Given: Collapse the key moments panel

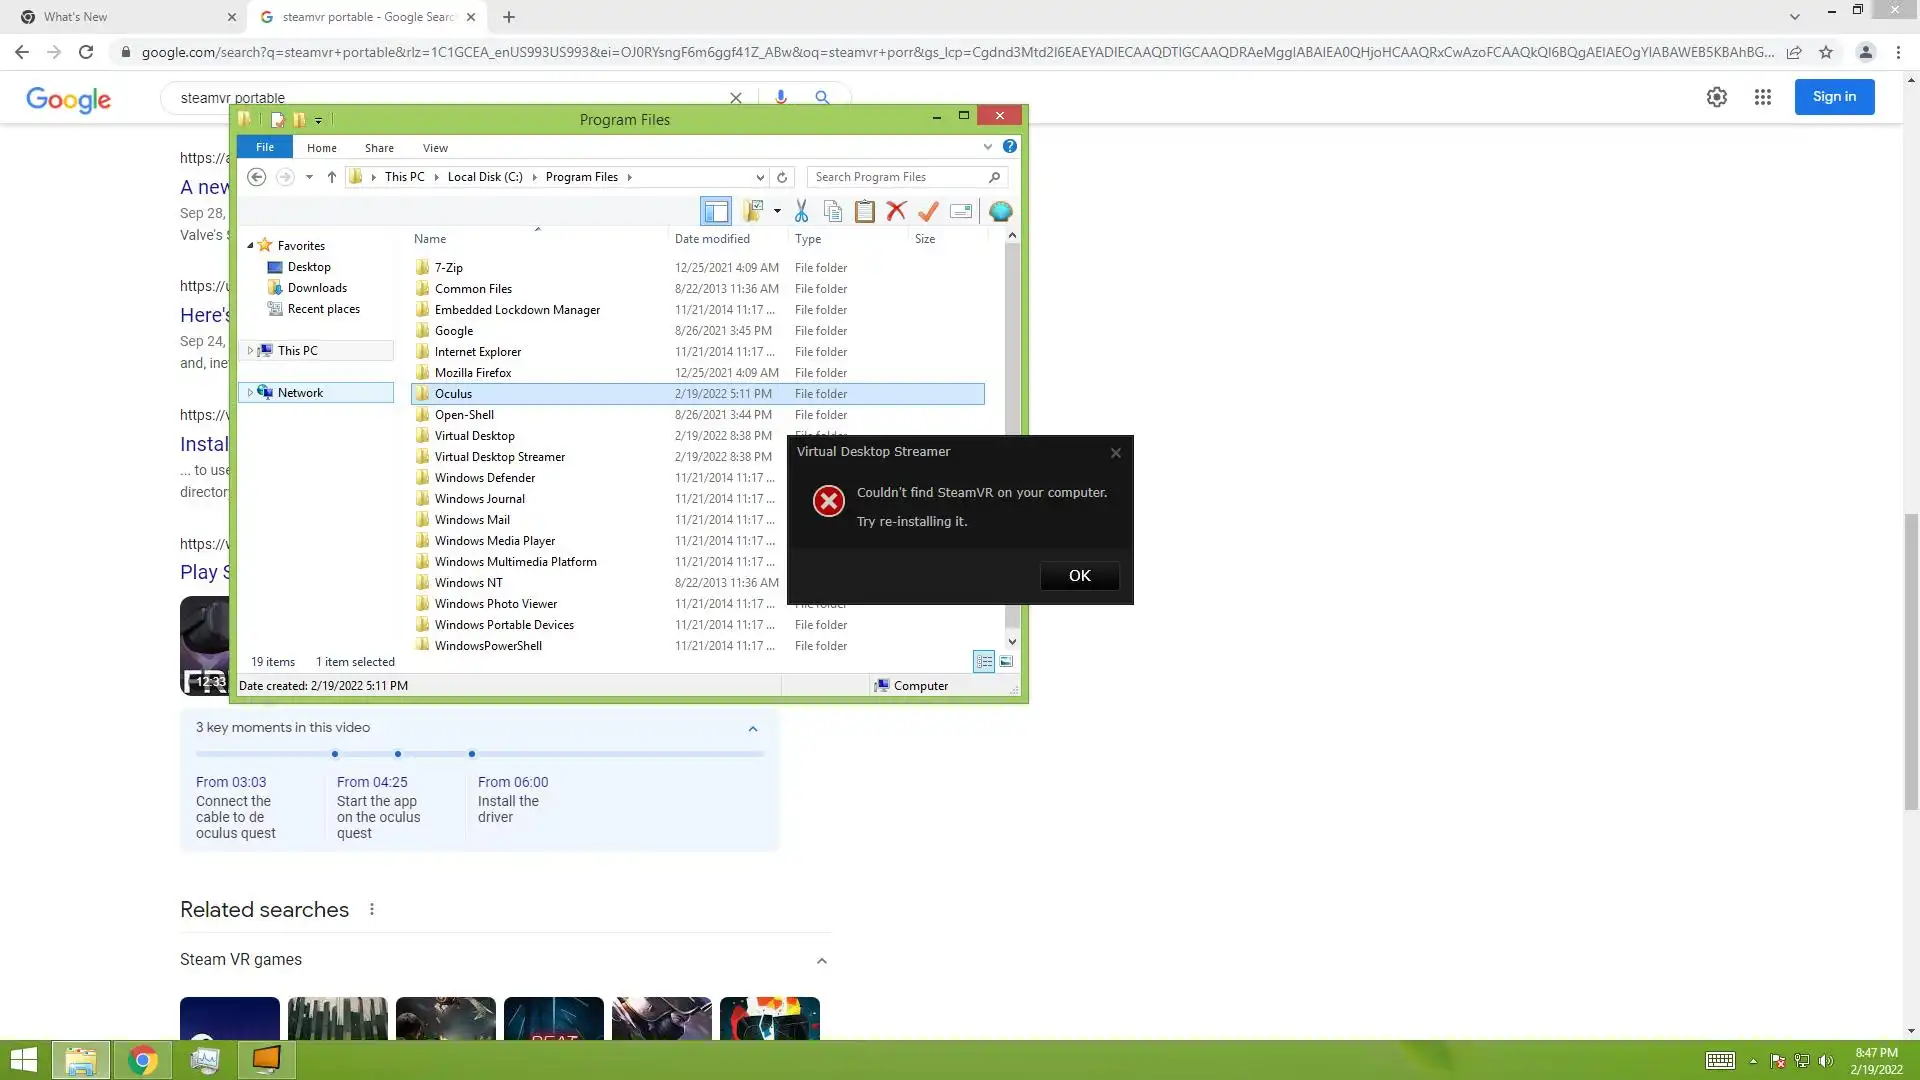Looking at the screenshot, I should coord(753,729).
